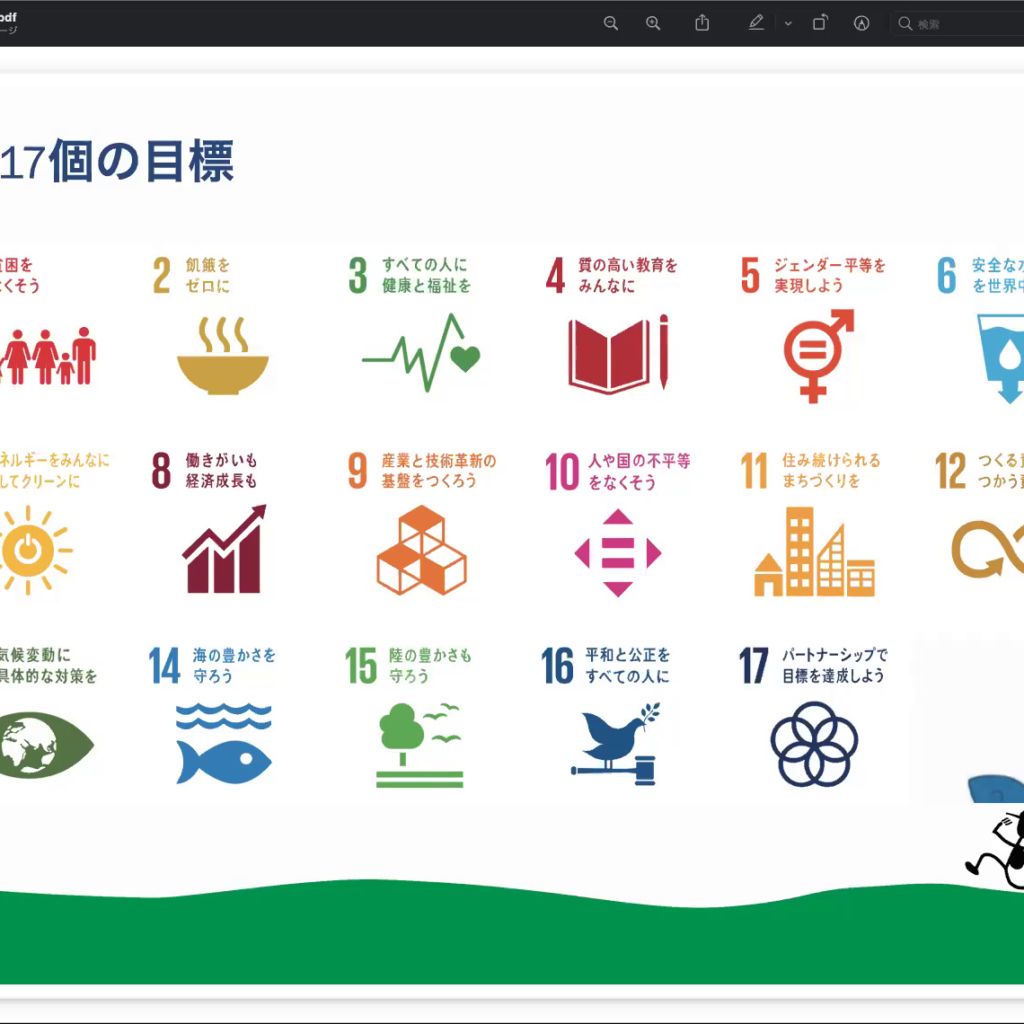Click the zoom in magnifier icon
This screenshot has height=1024, width=1024.
(x=653, y=24)
